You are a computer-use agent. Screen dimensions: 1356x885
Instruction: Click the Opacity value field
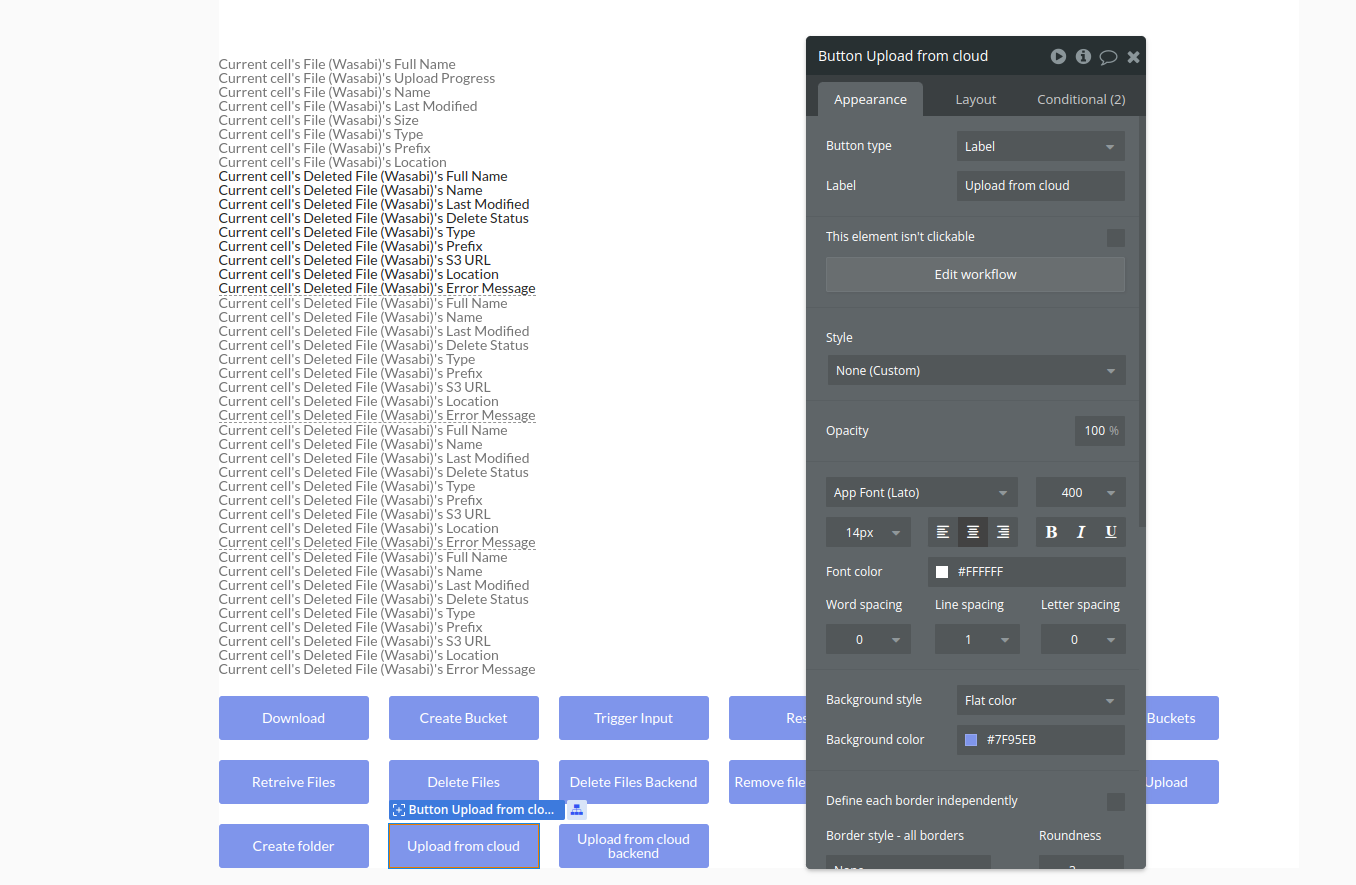click(1100, 431)
